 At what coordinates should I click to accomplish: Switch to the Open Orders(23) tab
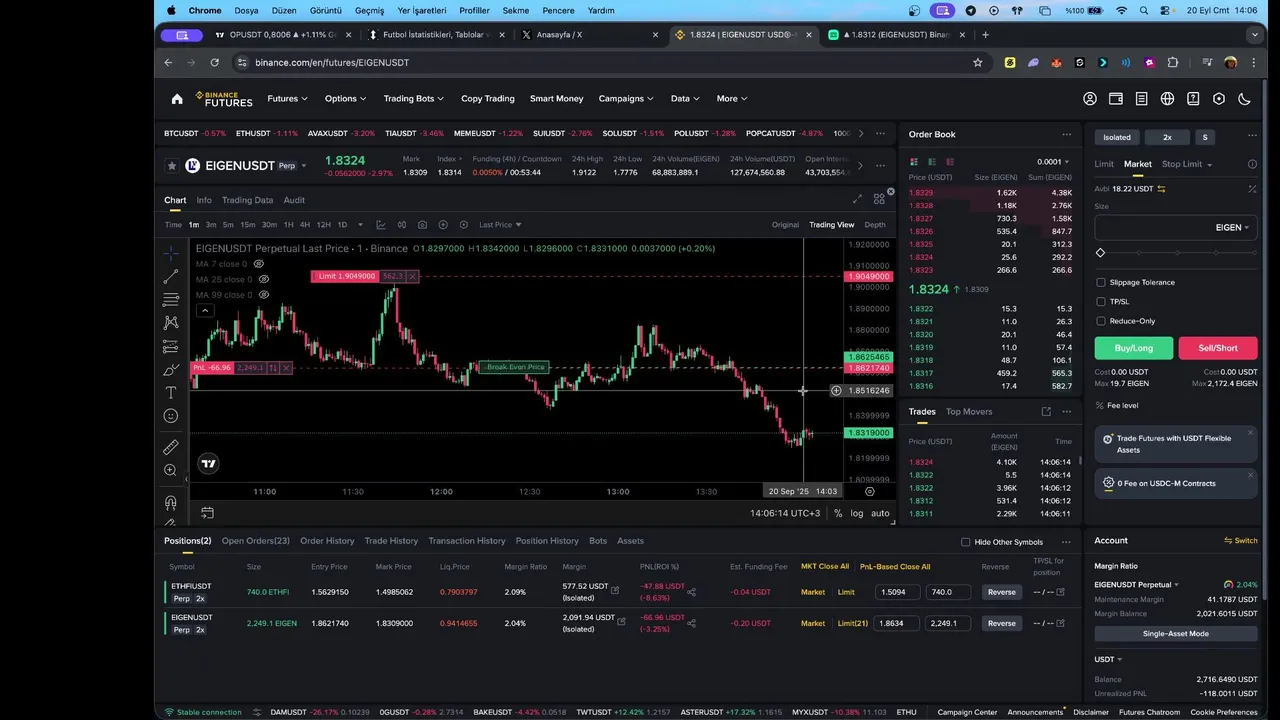click(256, 541)
